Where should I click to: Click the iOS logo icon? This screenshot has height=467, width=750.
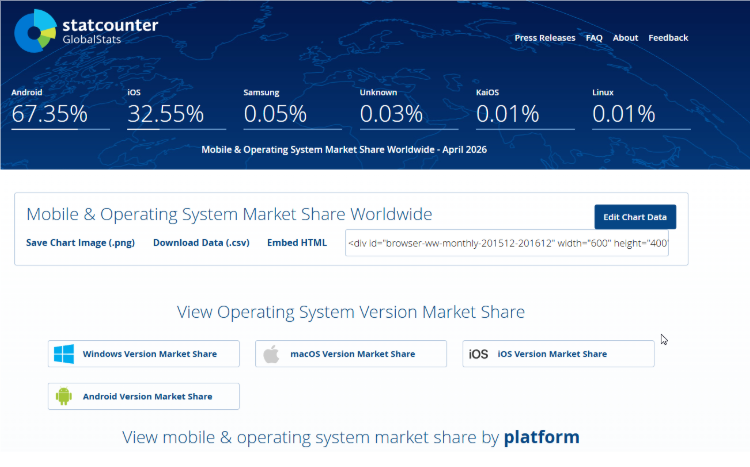click(478, 354)
